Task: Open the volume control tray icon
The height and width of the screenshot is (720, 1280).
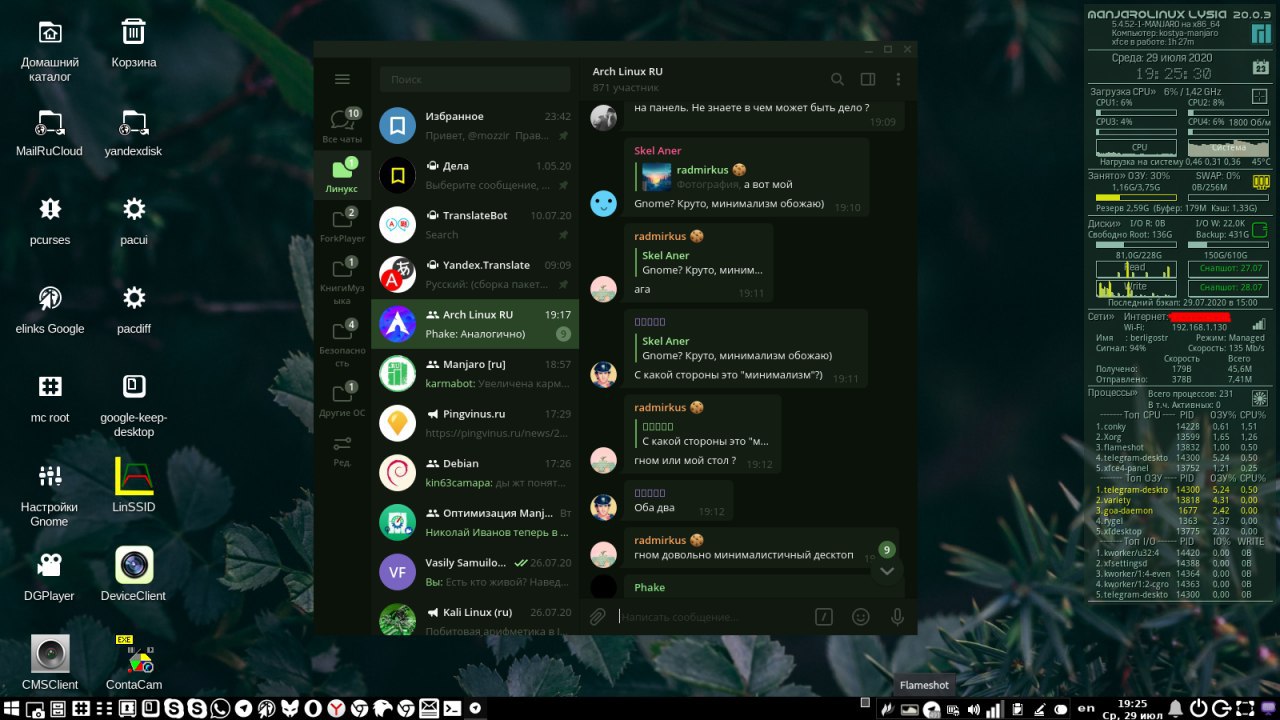Action: pyautogui.click(x=974, y=709)
